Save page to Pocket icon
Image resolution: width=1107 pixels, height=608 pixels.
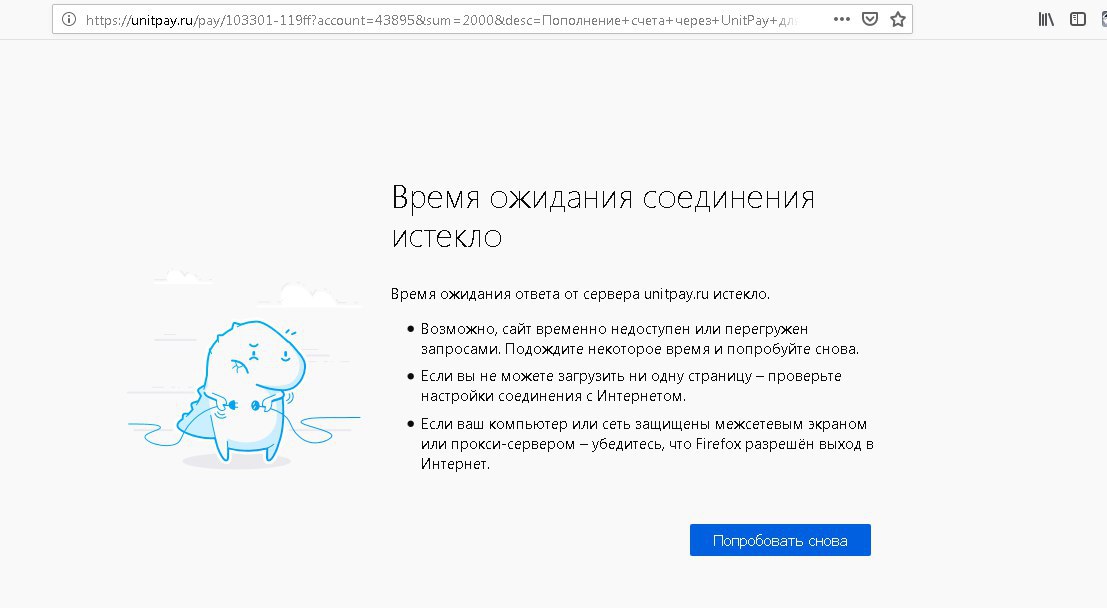pos(870,20)
